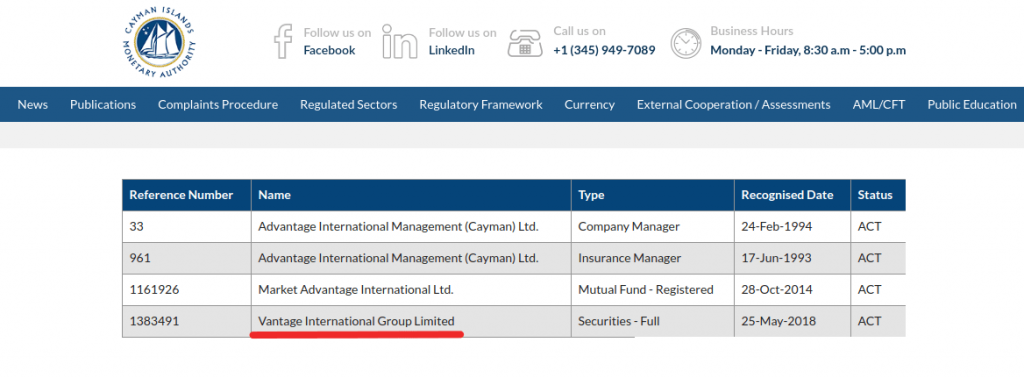Screen dimensions: 1024x378
Task: Click the Company Manager type cell
Action: pos(652,227)
